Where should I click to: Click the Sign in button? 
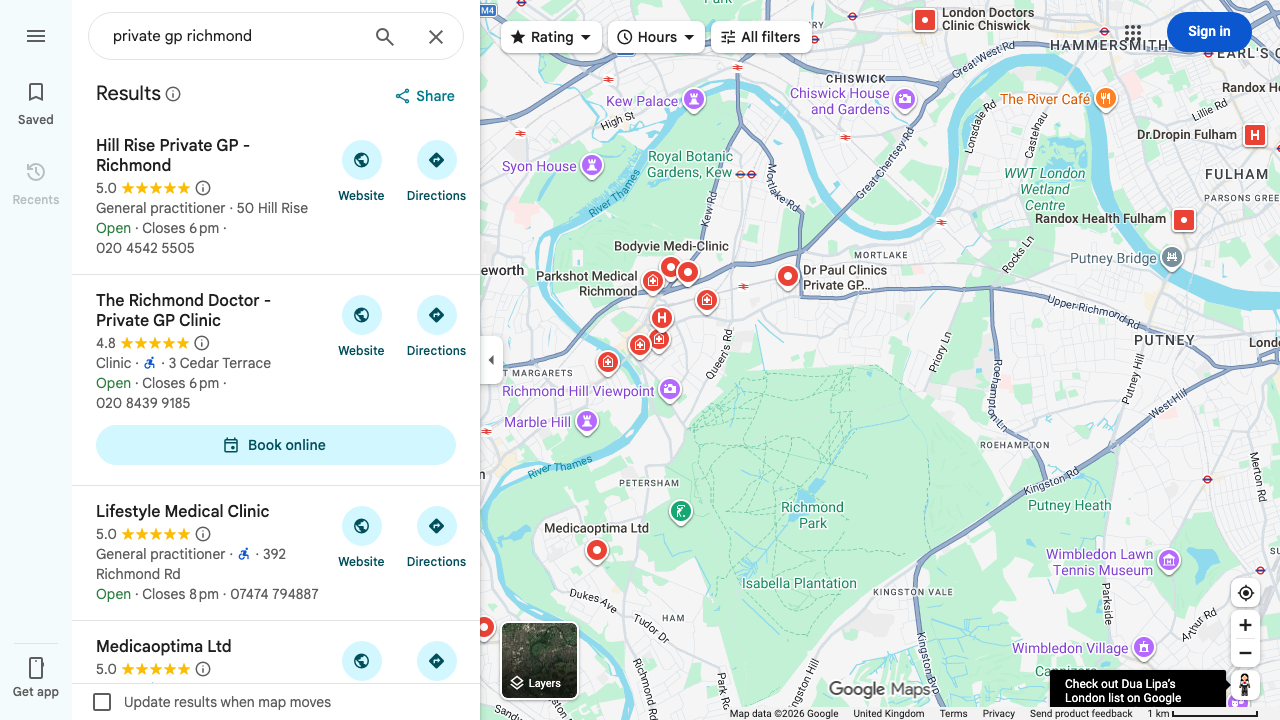point(1209,32)
